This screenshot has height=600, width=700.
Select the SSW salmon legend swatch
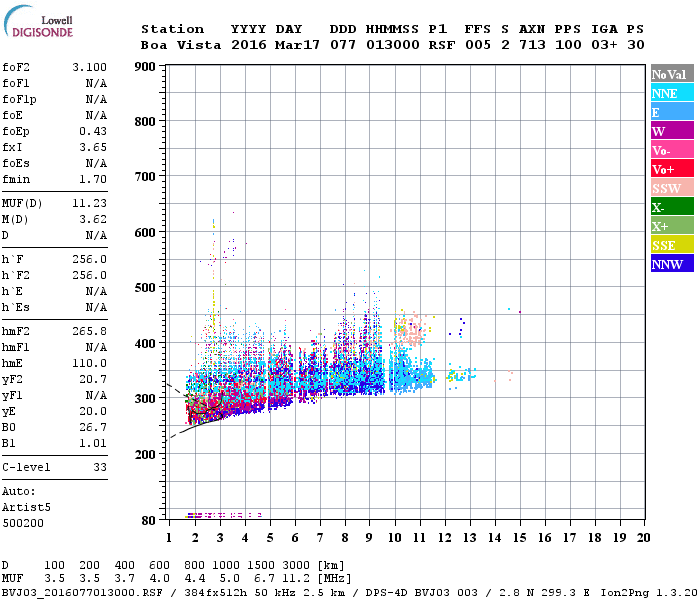click(x=672, y=188)
